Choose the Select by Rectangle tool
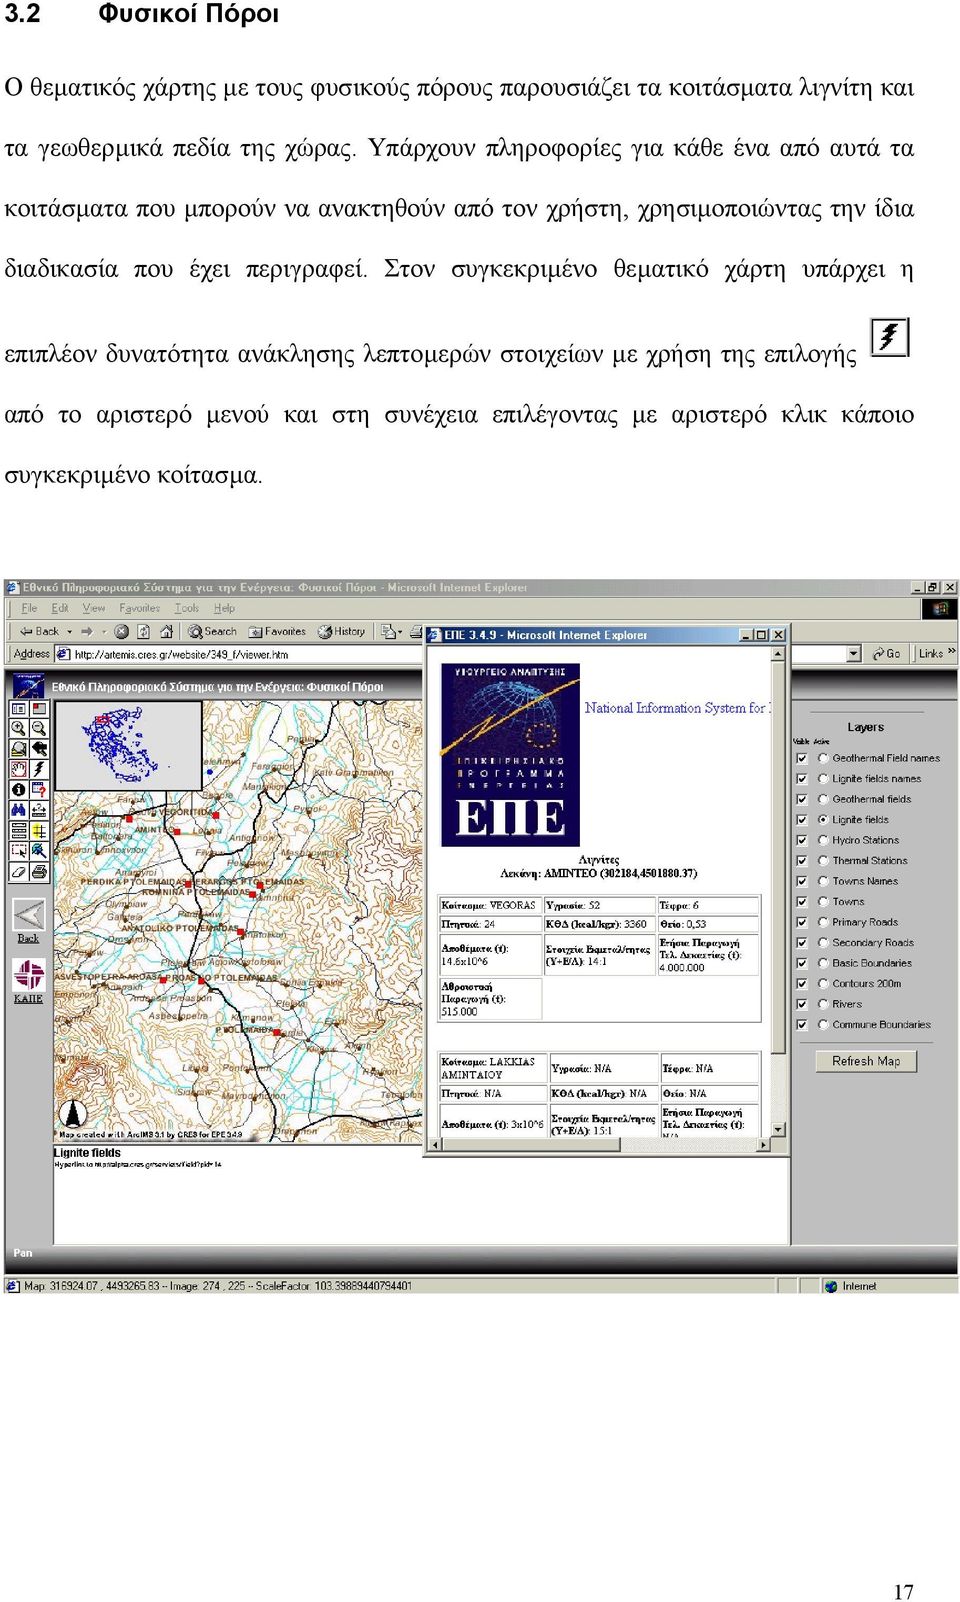The image size is (960, 1602). click(19, 851)
